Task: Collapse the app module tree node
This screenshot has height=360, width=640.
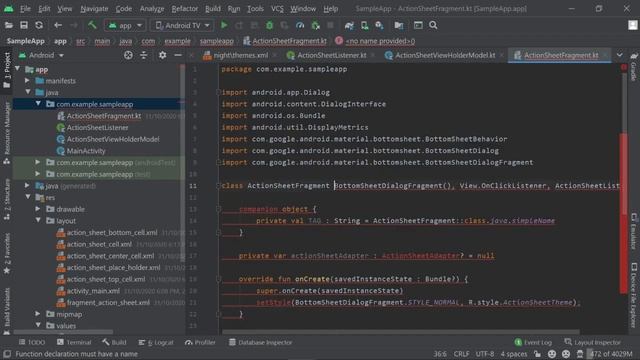Action: click(18, 69)
